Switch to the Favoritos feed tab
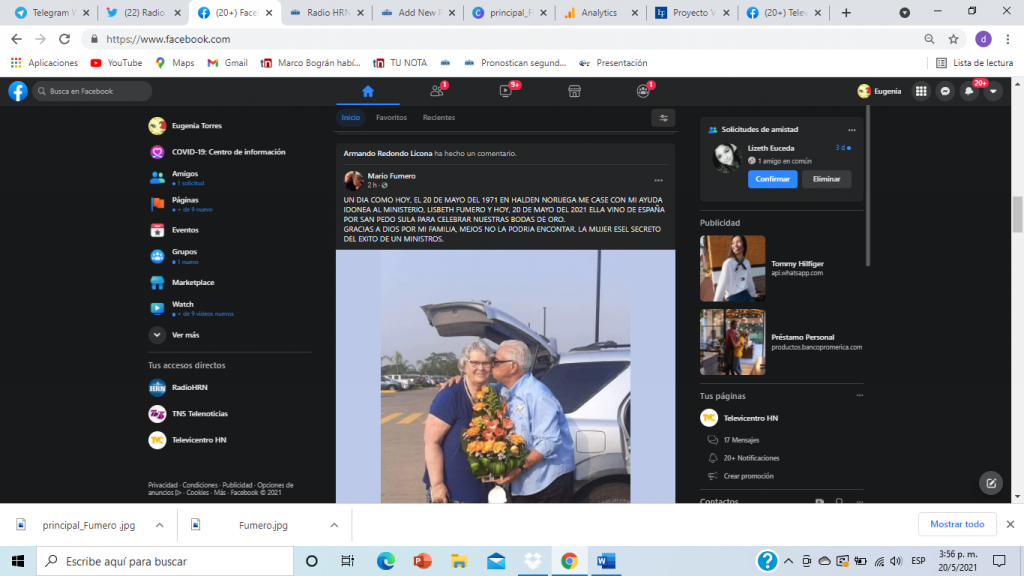The width and height of the screenshot is (1024, 576). (391, 118)
